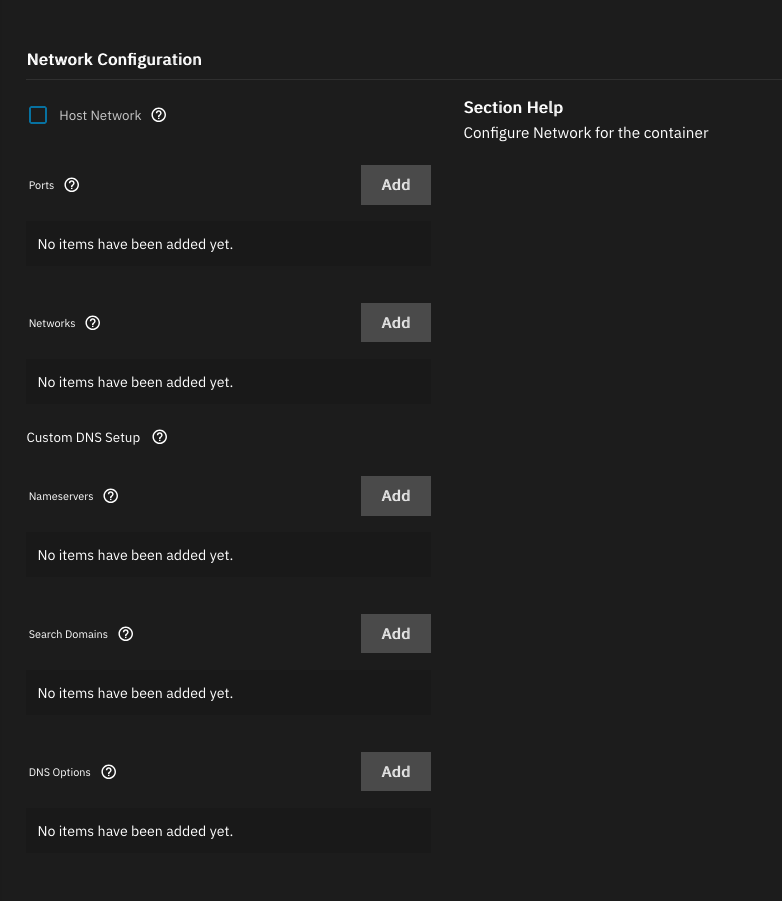Add a Nameservers item
Viewport: 782px width, 901px height.
tap(395, 496)
